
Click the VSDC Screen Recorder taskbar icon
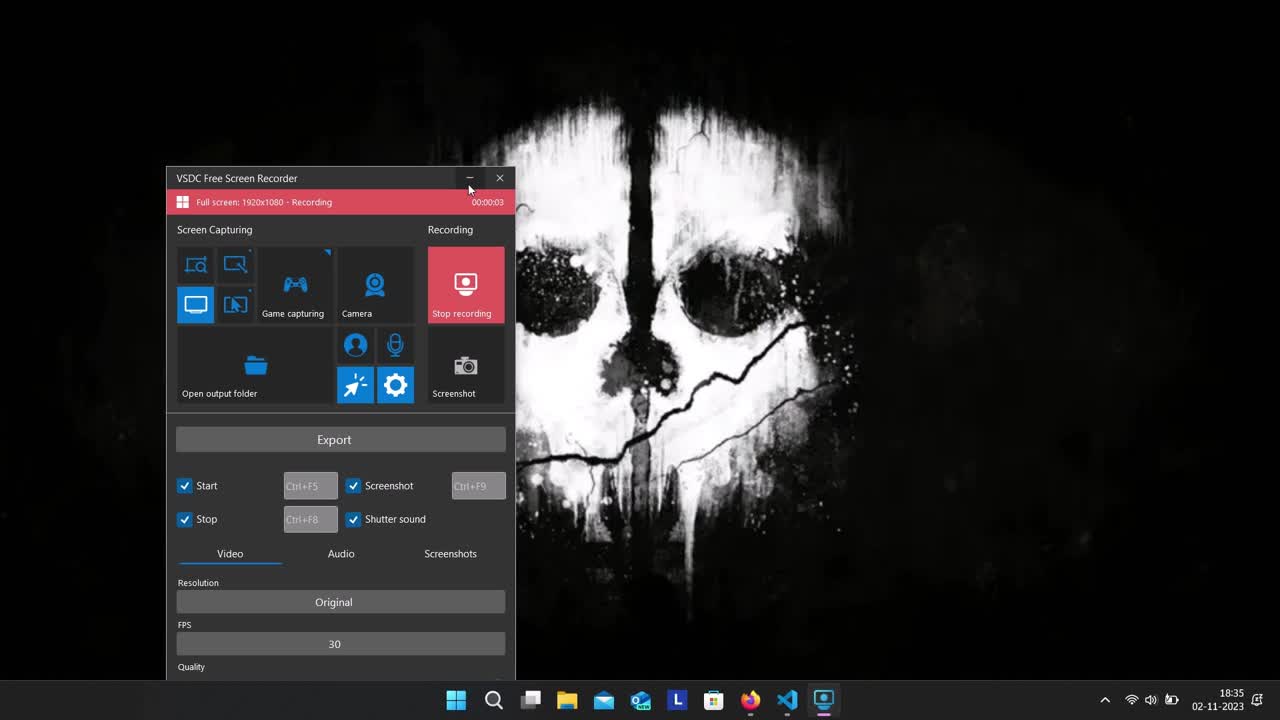coord(824,700)
